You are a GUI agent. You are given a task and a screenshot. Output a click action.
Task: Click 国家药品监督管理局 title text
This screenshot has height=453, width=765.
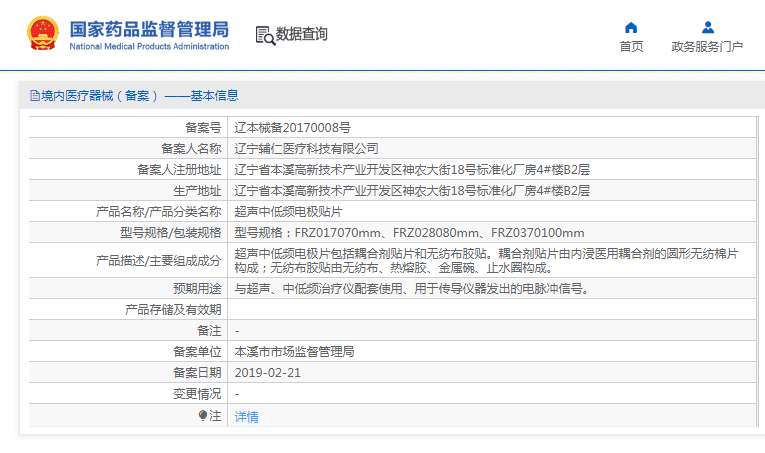(149, 30)
